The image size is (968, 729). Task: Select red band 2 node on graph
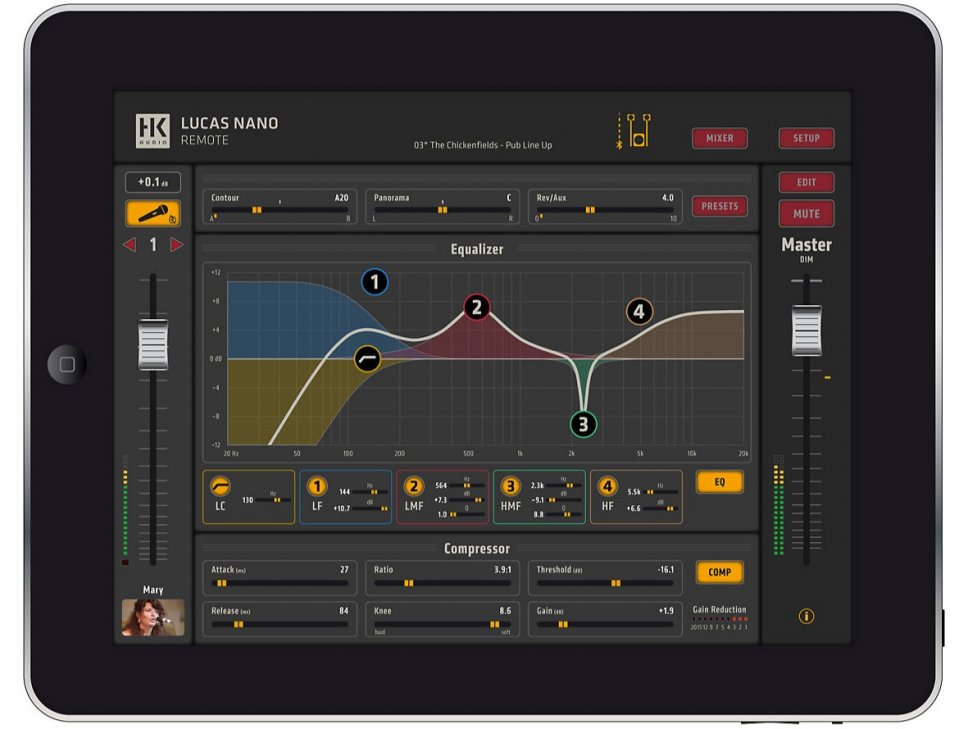[x=476, y=307]
